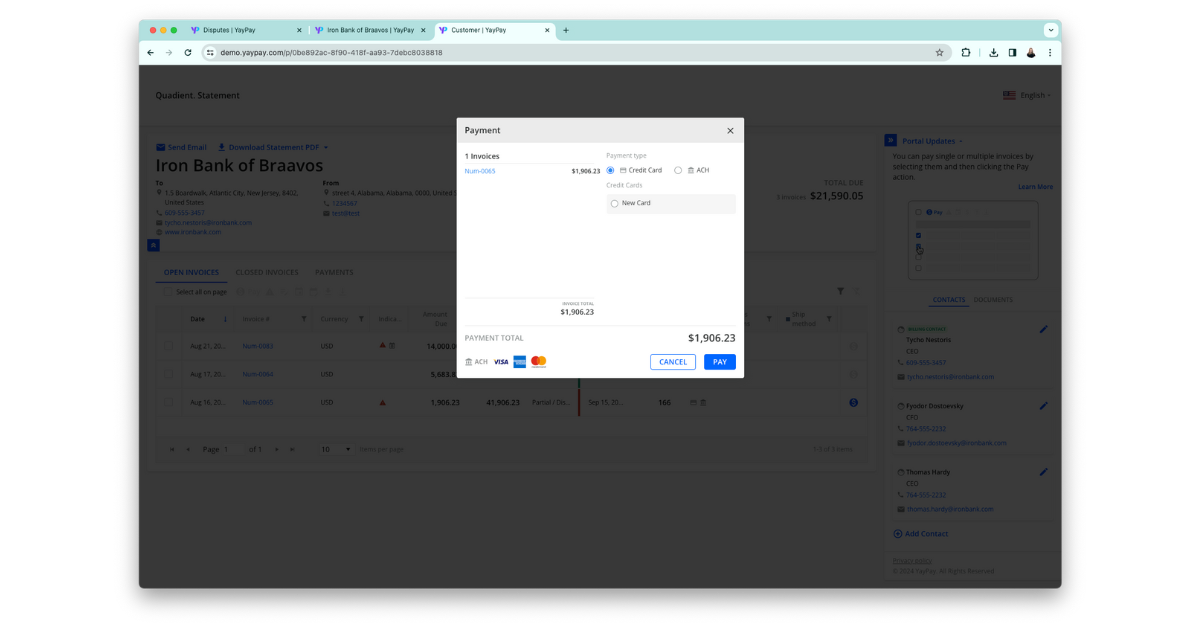Go forward in browser history

click(x=169, y=53)
